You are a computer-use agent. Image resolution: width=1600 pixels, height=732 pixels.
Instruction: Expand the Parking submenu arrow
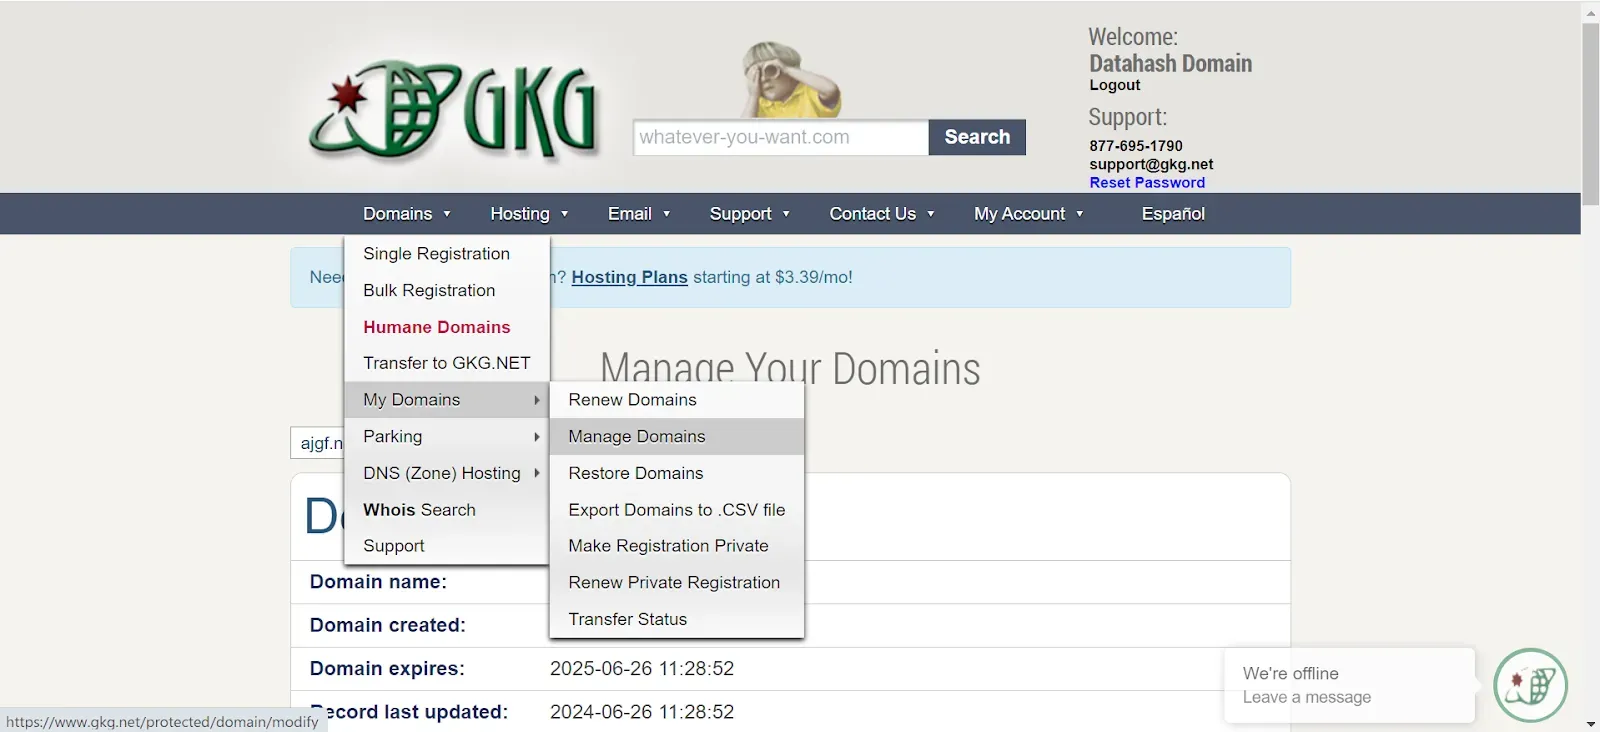tap(537, 437)
